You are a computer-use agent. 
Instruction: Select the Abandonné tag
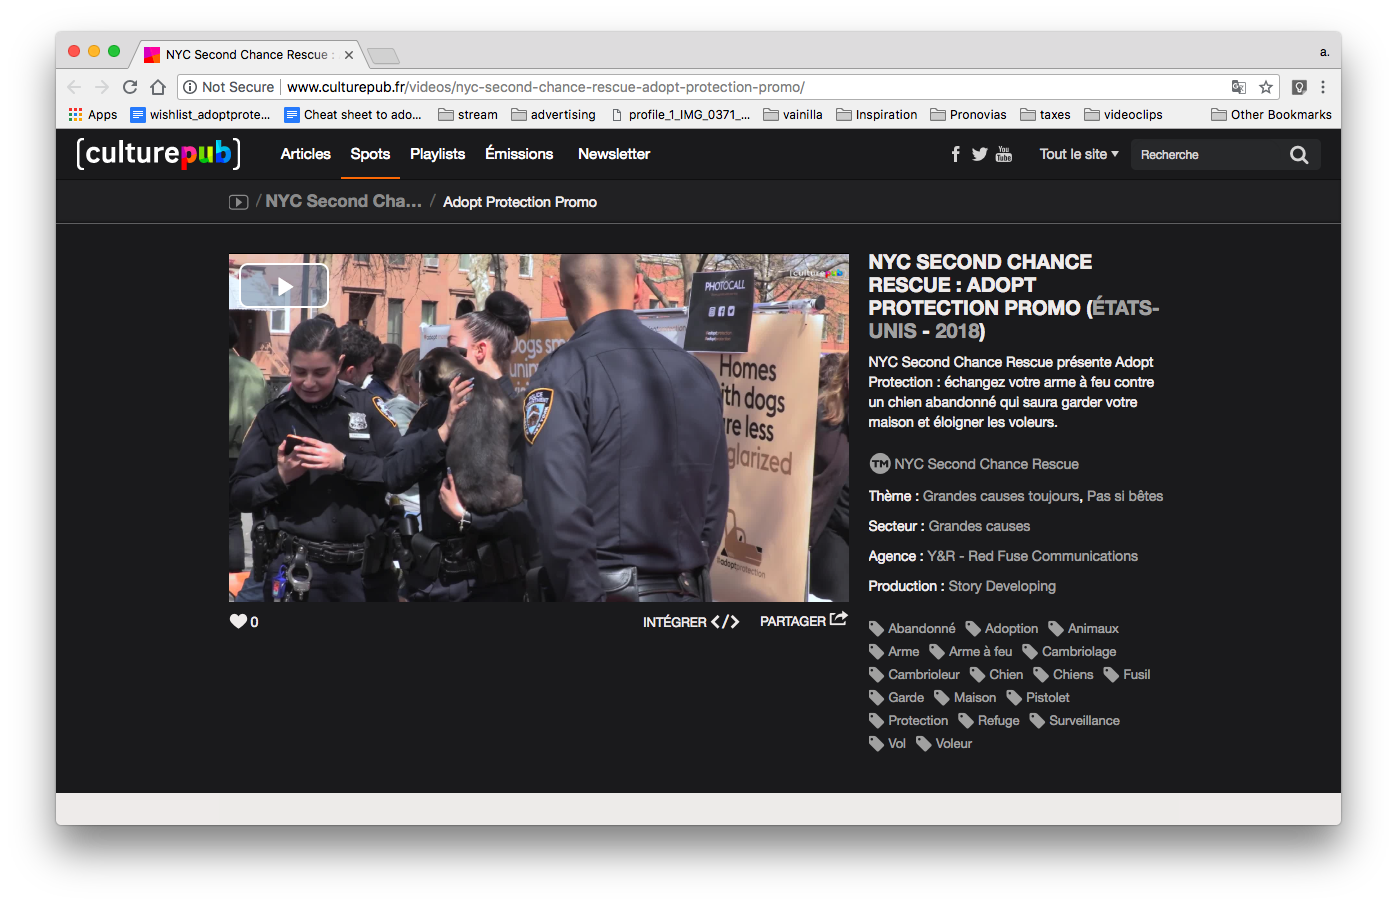coord(912,628)
